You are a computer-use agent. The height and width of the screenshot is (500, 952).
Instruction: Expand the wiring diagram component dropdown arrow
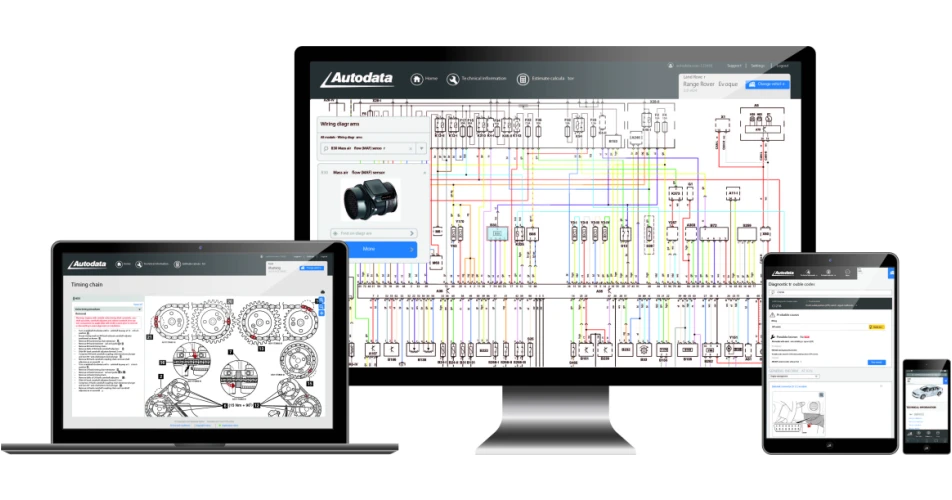coord(421,149)
